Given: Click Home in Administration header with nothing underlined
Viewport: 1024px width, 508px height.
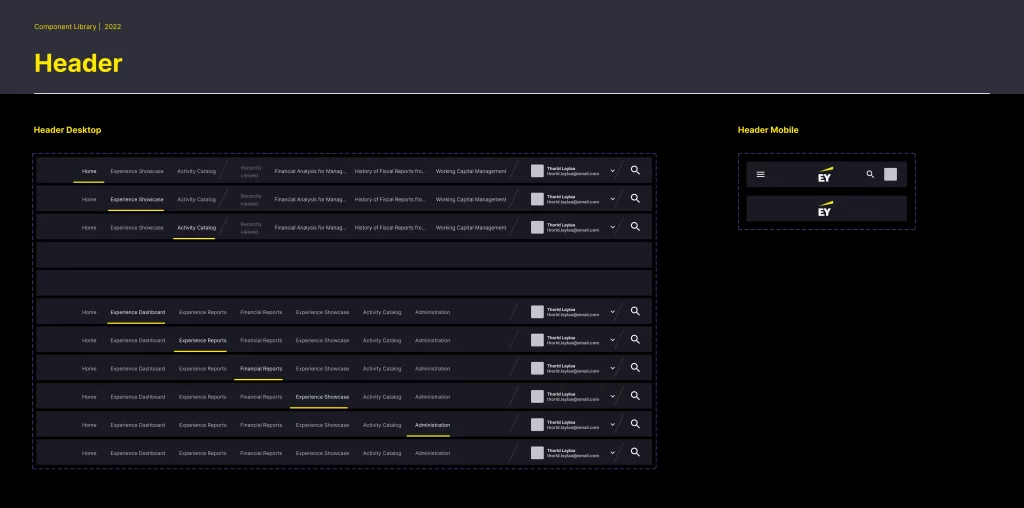Looking at the screenshot, I should point(89,452).
